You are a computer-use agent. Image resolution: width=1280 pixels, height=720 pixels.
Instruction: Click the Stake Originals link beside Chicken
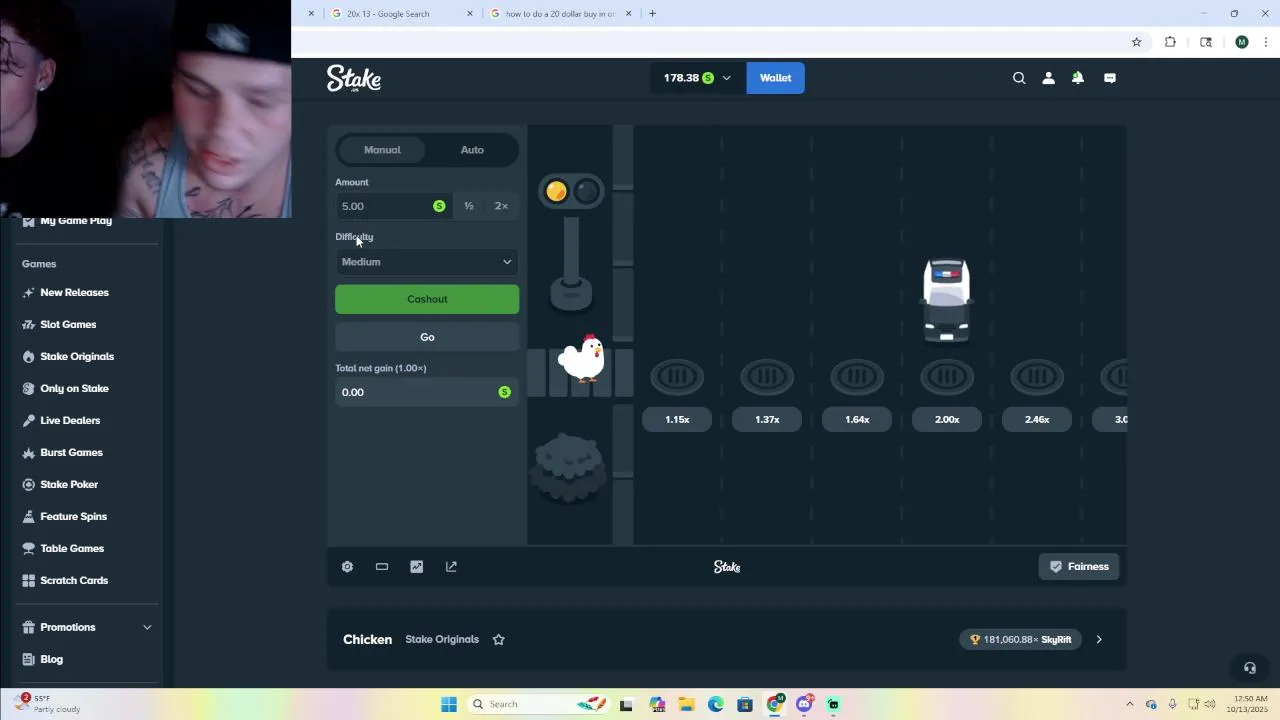pos(442,639)
